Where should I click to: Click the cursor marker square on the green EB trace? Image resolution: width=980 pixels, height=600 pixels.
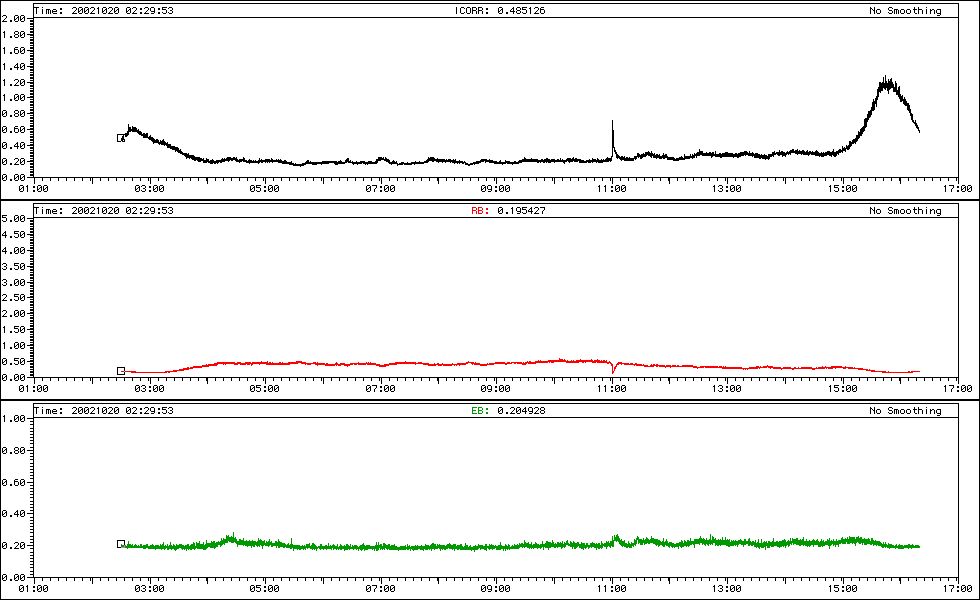tap(121, 544)
